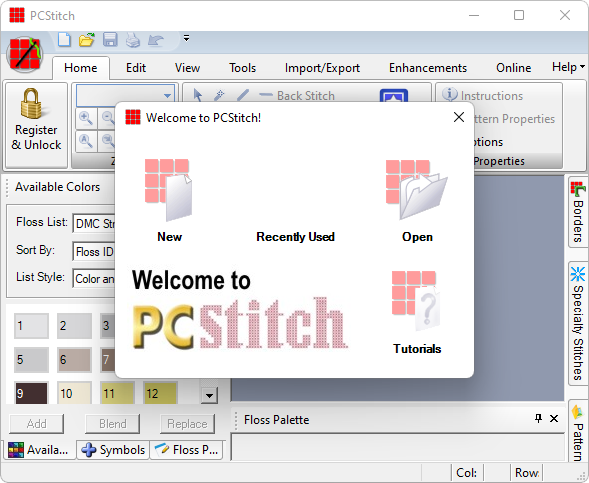Viewport: 589px width, 483px height.
Task: Open the Tutorials icon in the welcome dialog
Action: 416,301
